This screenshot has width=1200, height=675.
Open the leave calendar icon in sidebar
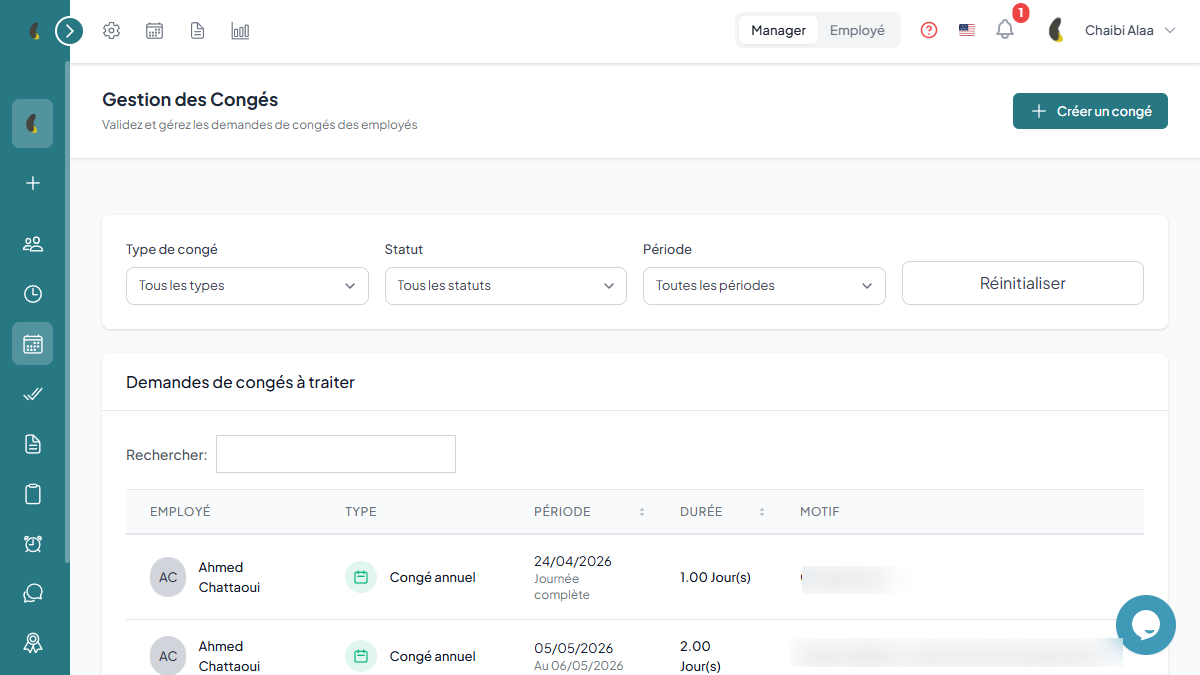[x=33, y=343]
